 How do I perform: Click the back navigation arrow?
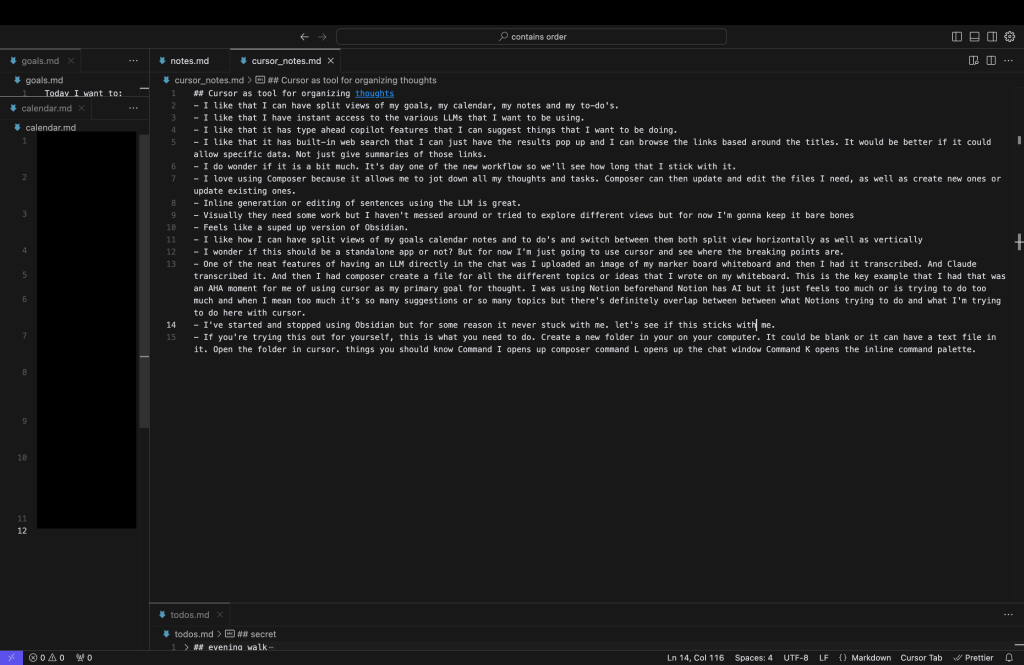[x=304, y=37]
